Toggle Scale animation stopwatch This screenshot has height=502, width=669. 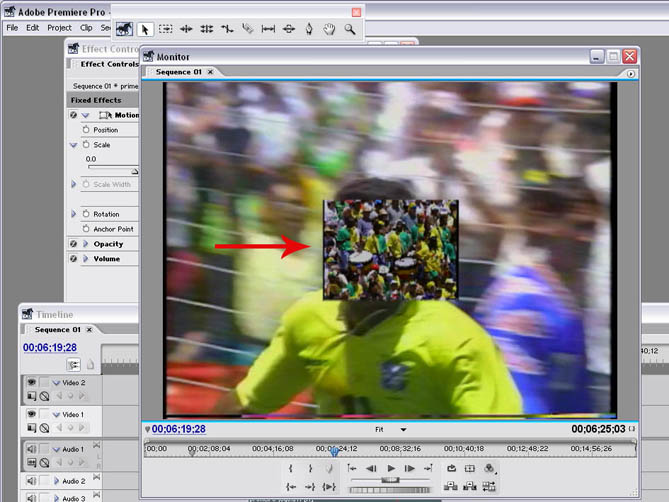86,145
